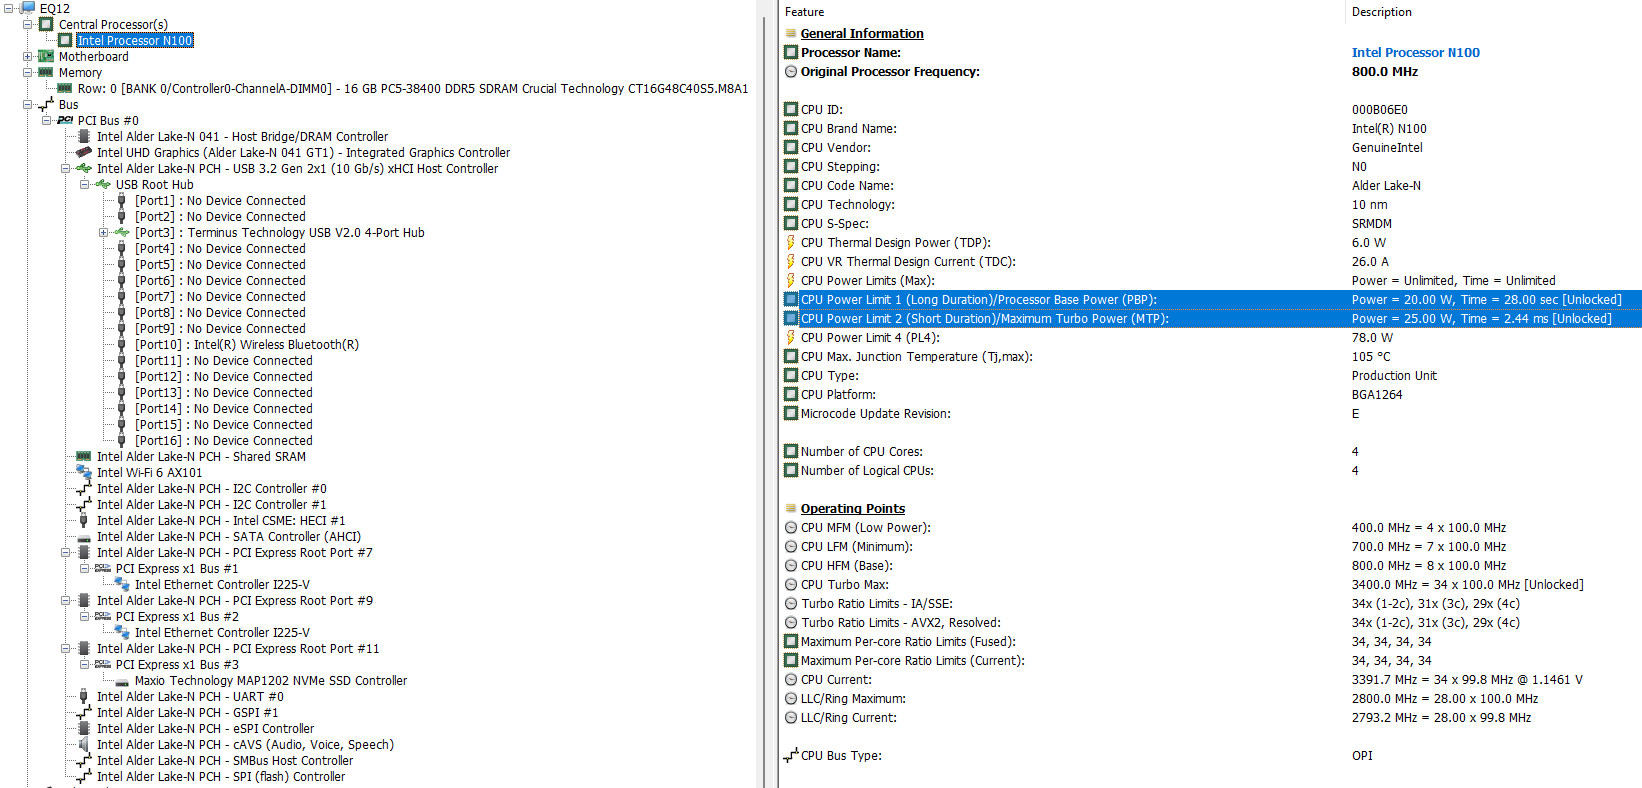1642x788 pixels.
Task: Select the CPU Code Name row
Action: 1212,185
